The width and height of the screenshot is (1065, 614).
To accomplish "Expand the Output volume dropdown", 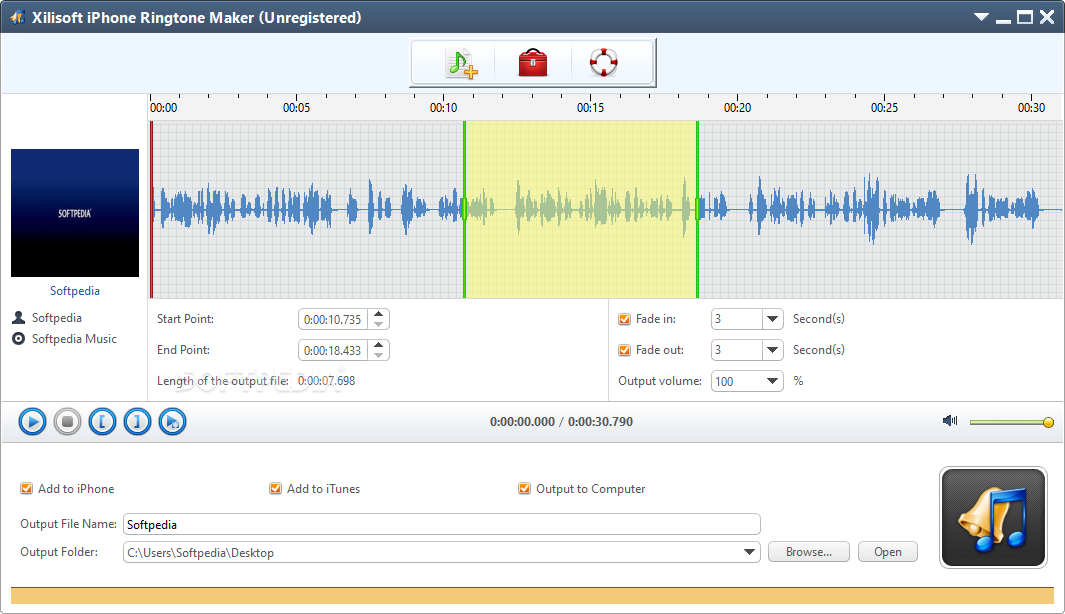I will click(772, 381).
